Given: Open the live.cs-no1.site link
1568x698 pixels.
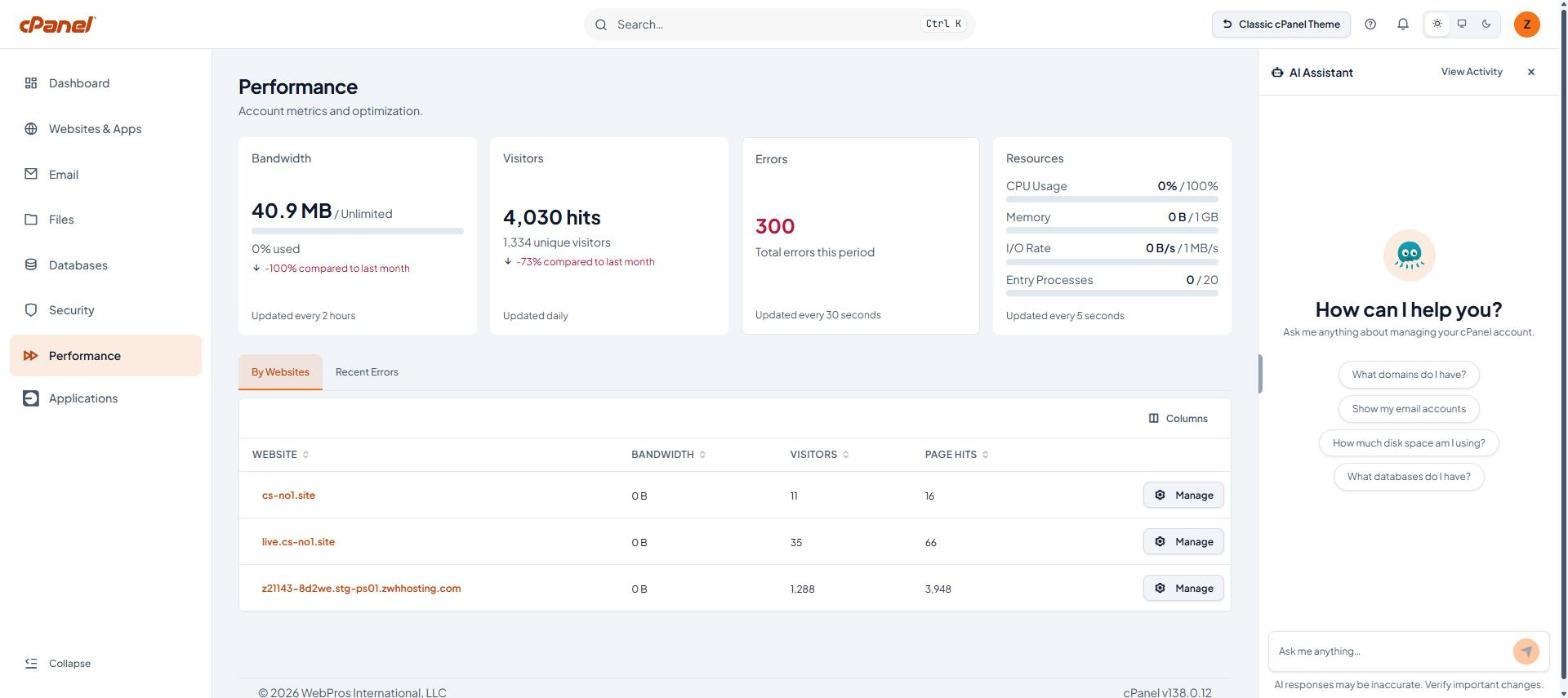Looking at the screenshot, I should pos(298,542).
